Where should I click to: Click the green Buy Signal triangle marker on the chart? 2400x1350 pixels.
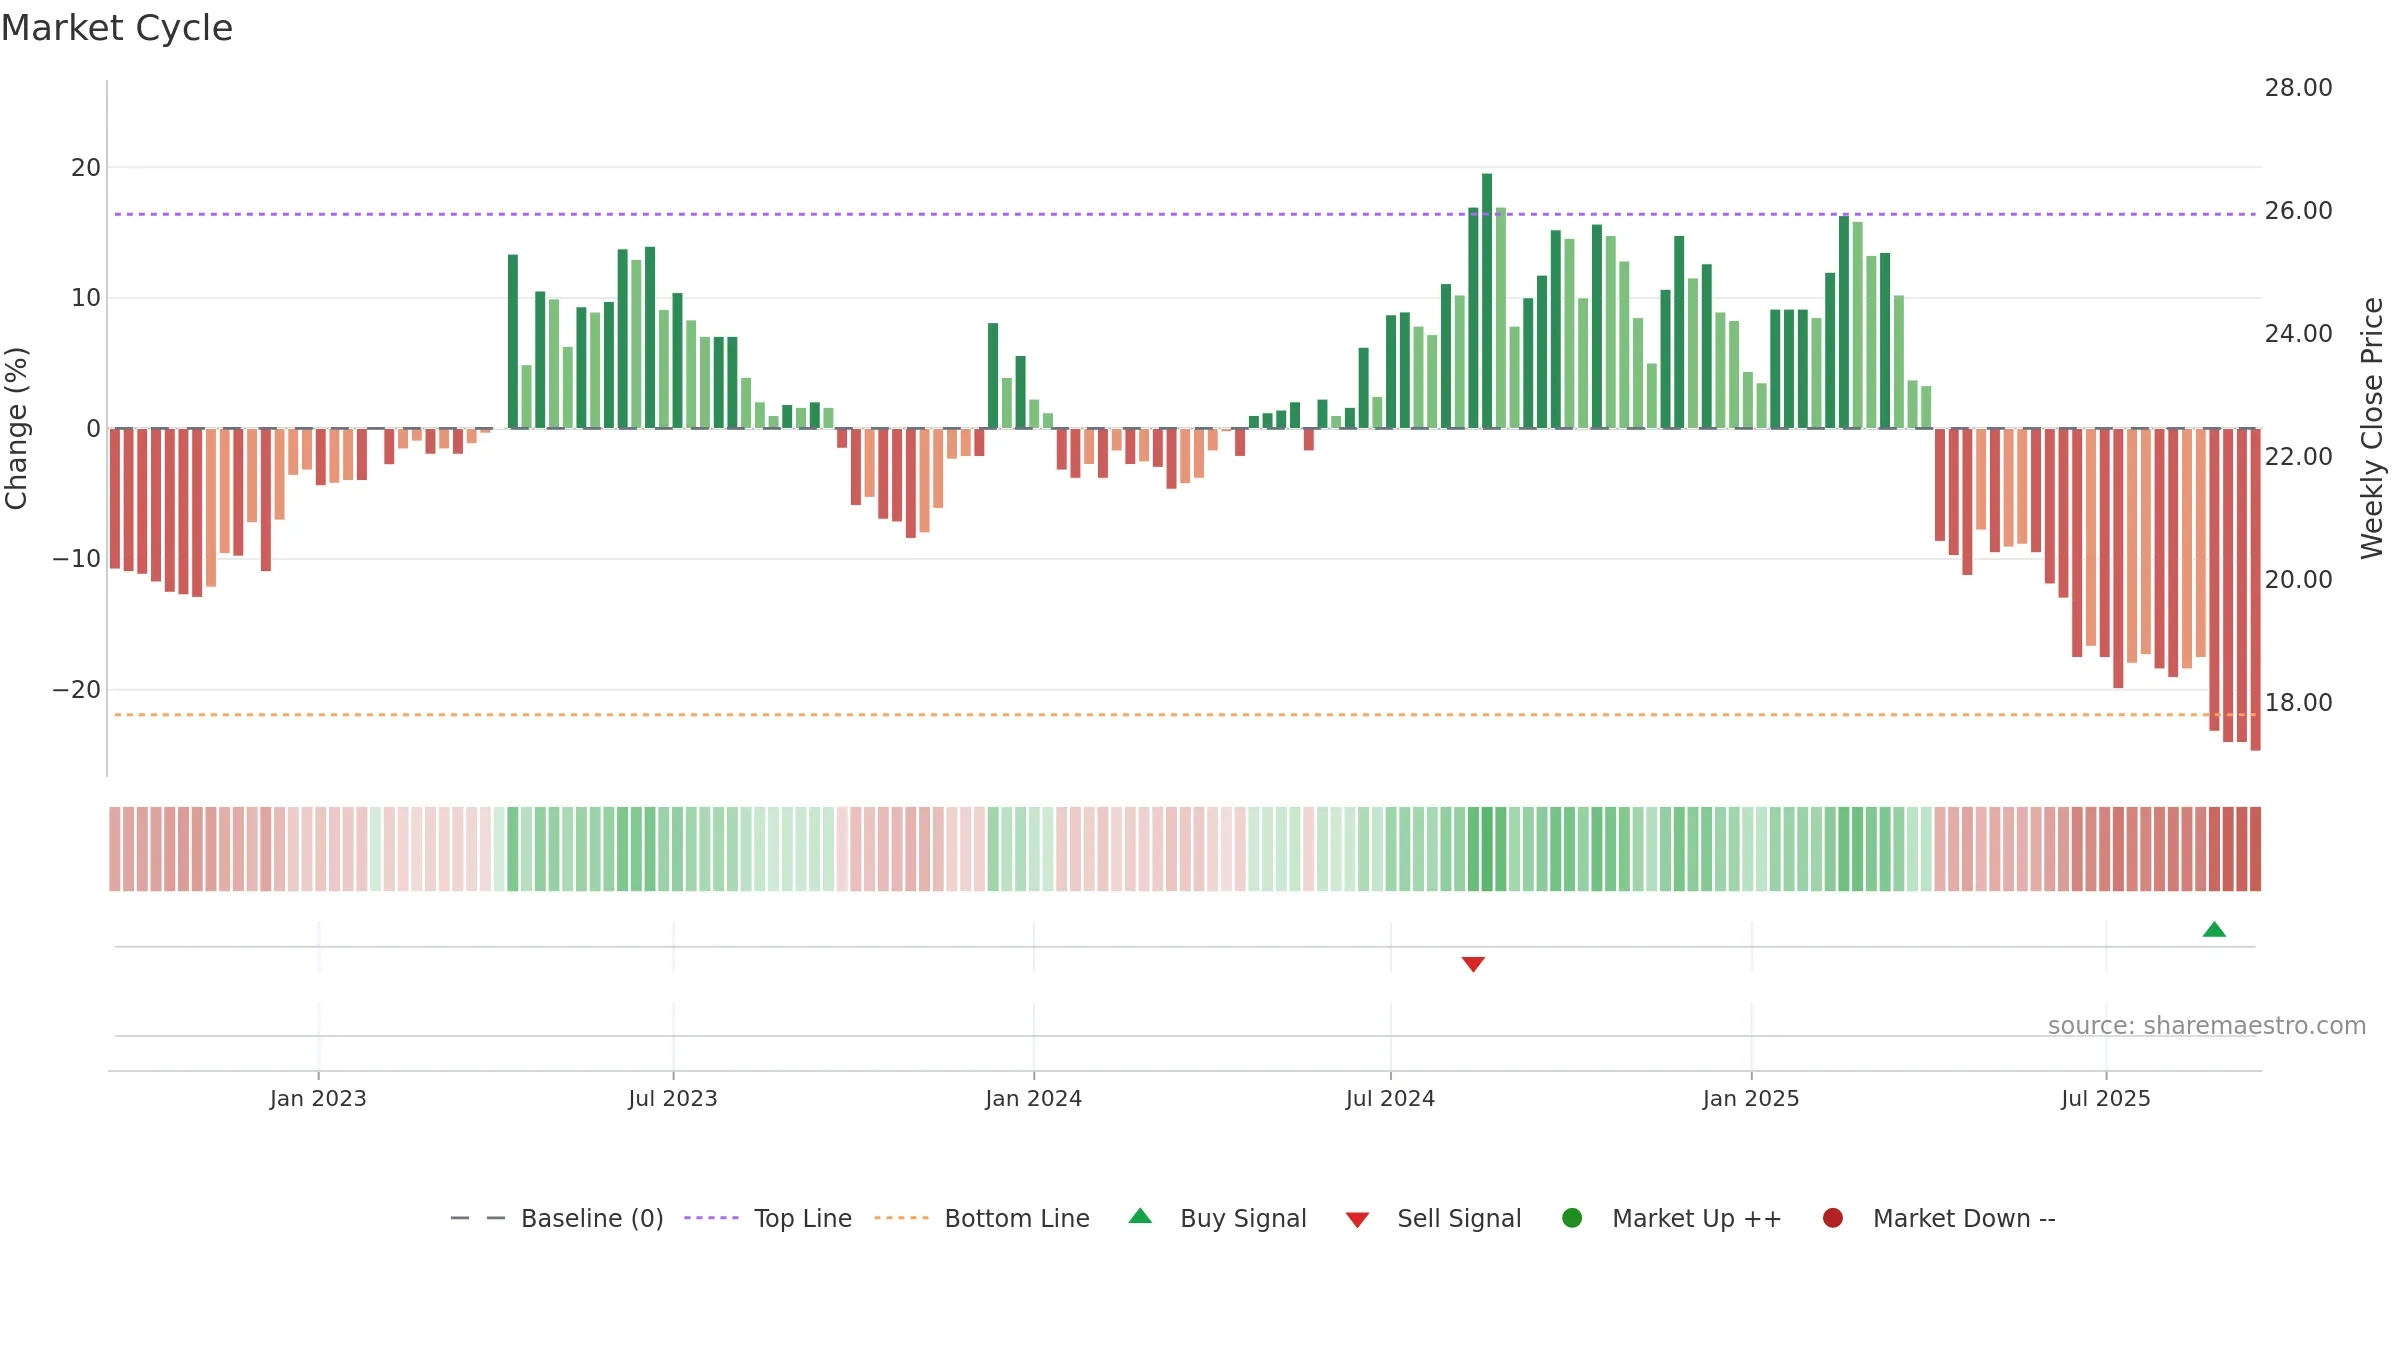[2214, 929]
